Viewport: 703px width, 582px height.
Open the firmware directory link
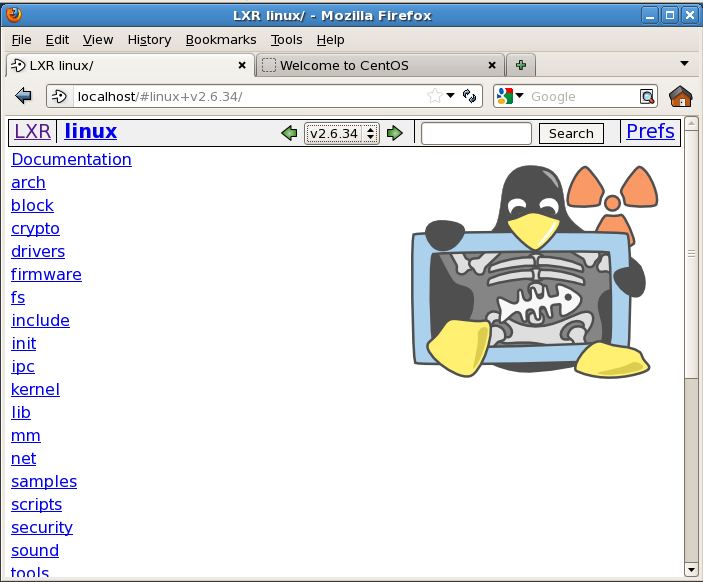46,274
